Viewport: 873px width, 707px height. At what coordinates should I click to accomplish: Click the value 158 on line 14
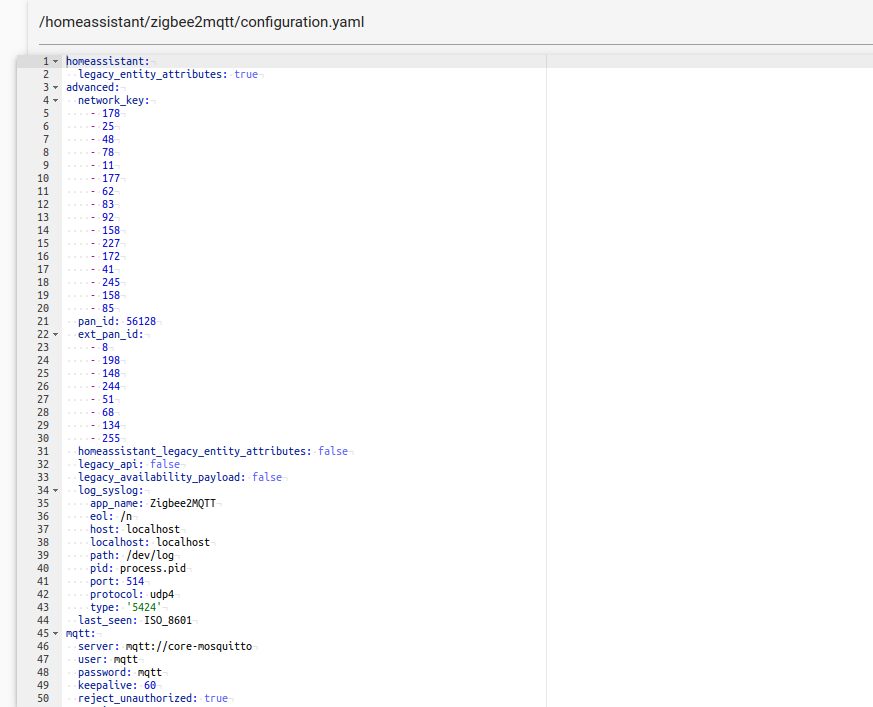click(111, 230)
